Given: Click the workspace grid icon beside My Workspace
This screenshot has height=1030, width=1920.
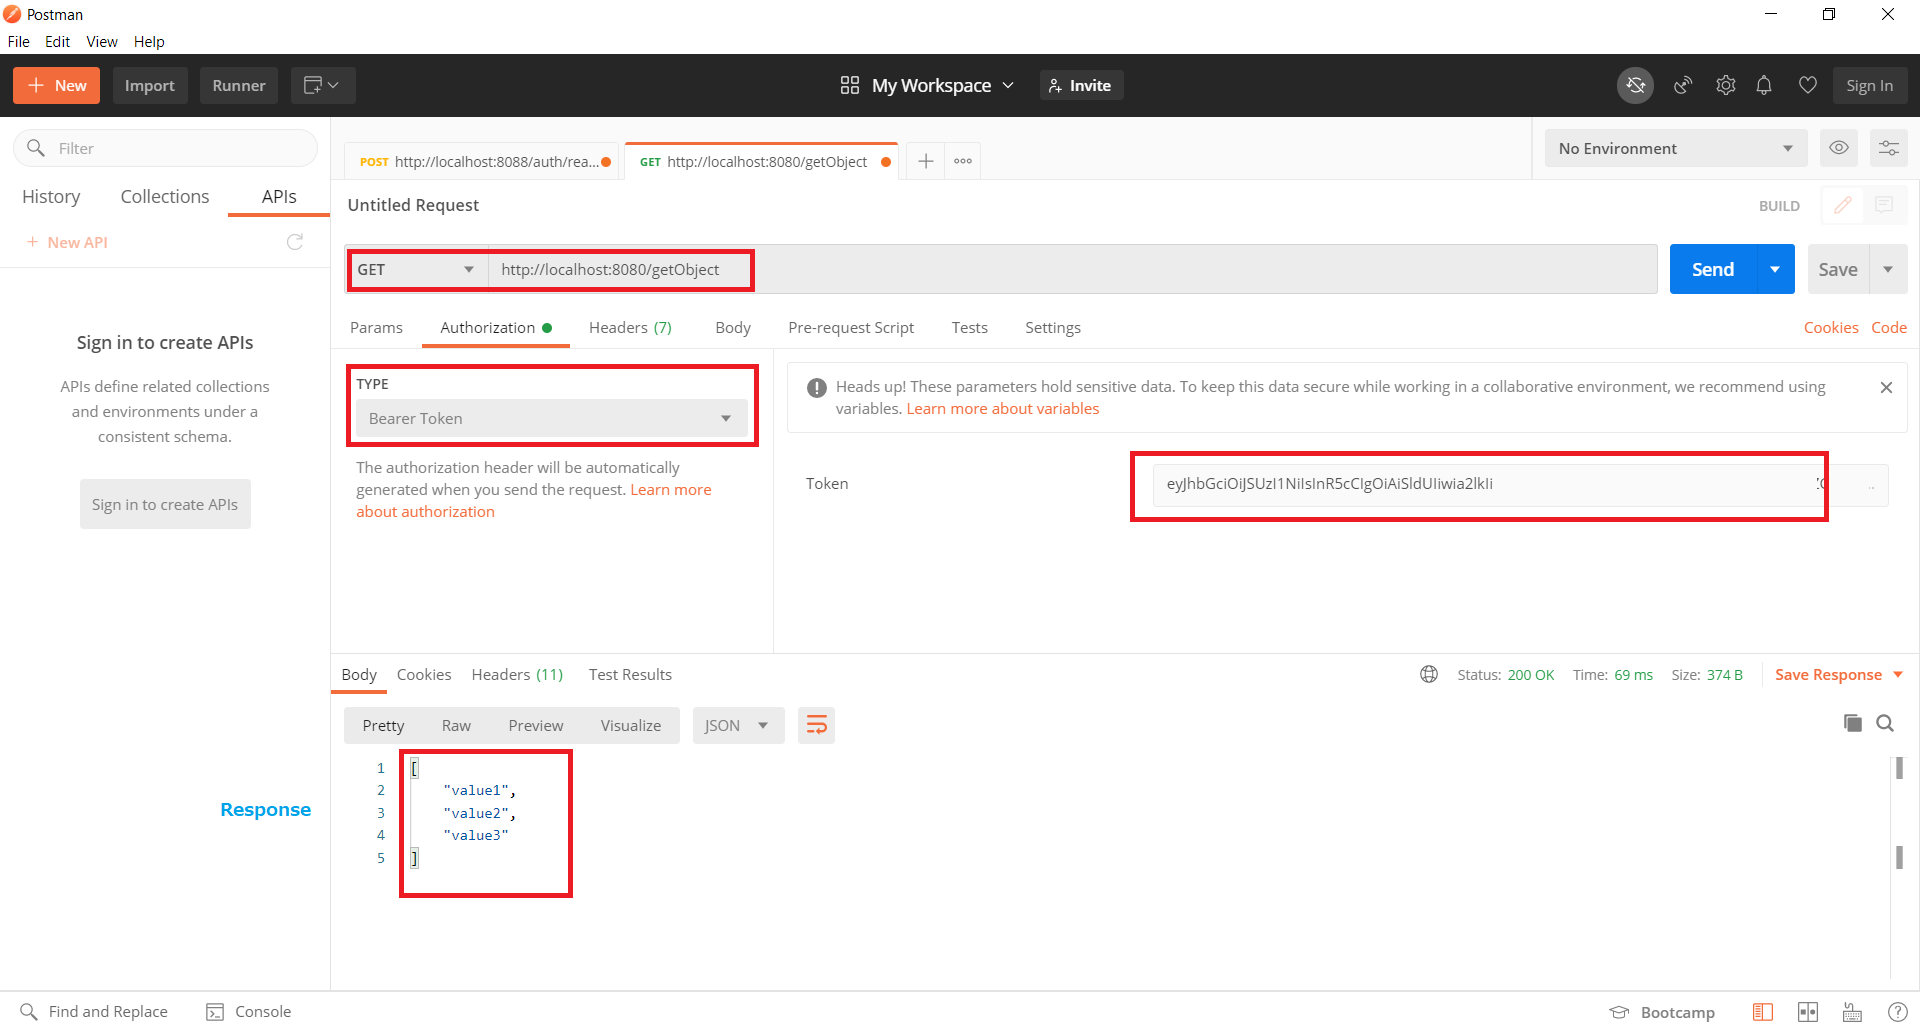Looking at the screenshot, I should [x=850, y=86].
